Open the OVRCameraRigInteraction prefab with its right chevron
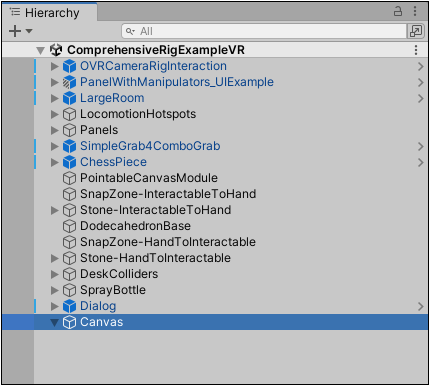 click(421, 66)
